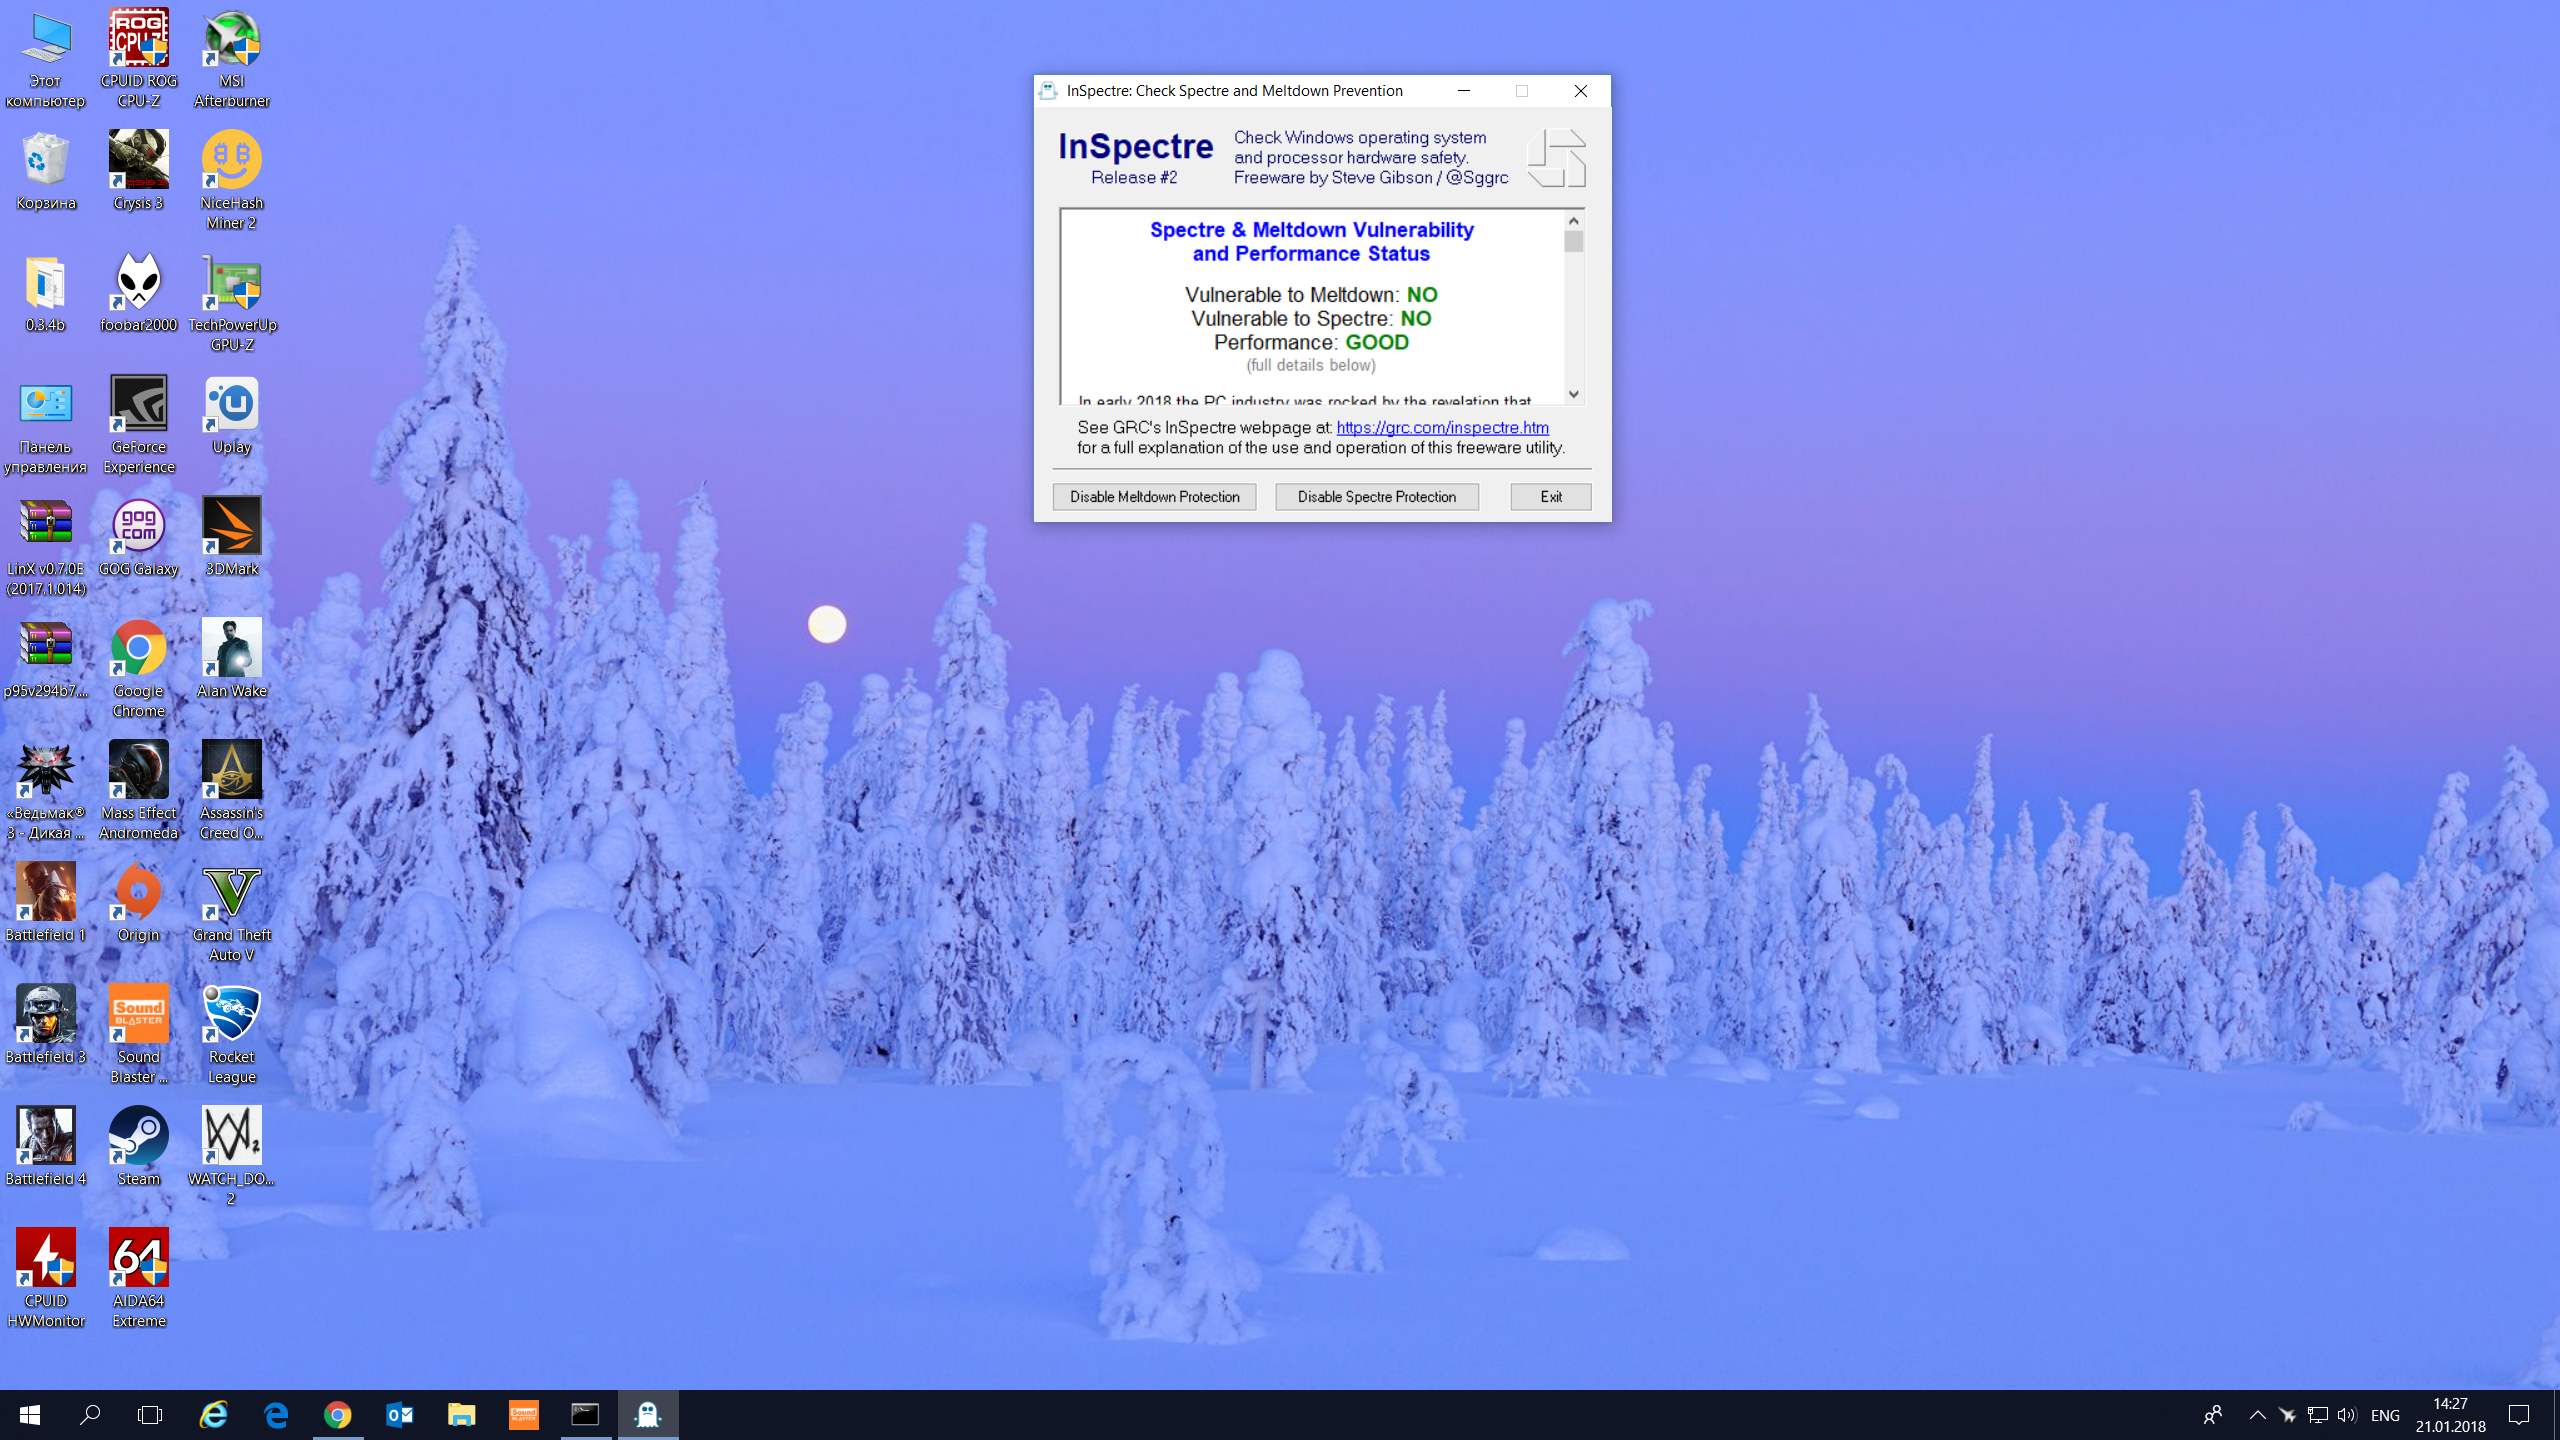Screen dimensions: 2560x1440
Task: Open InSpectre title bar system menu icon
Action: (1048, 91)
